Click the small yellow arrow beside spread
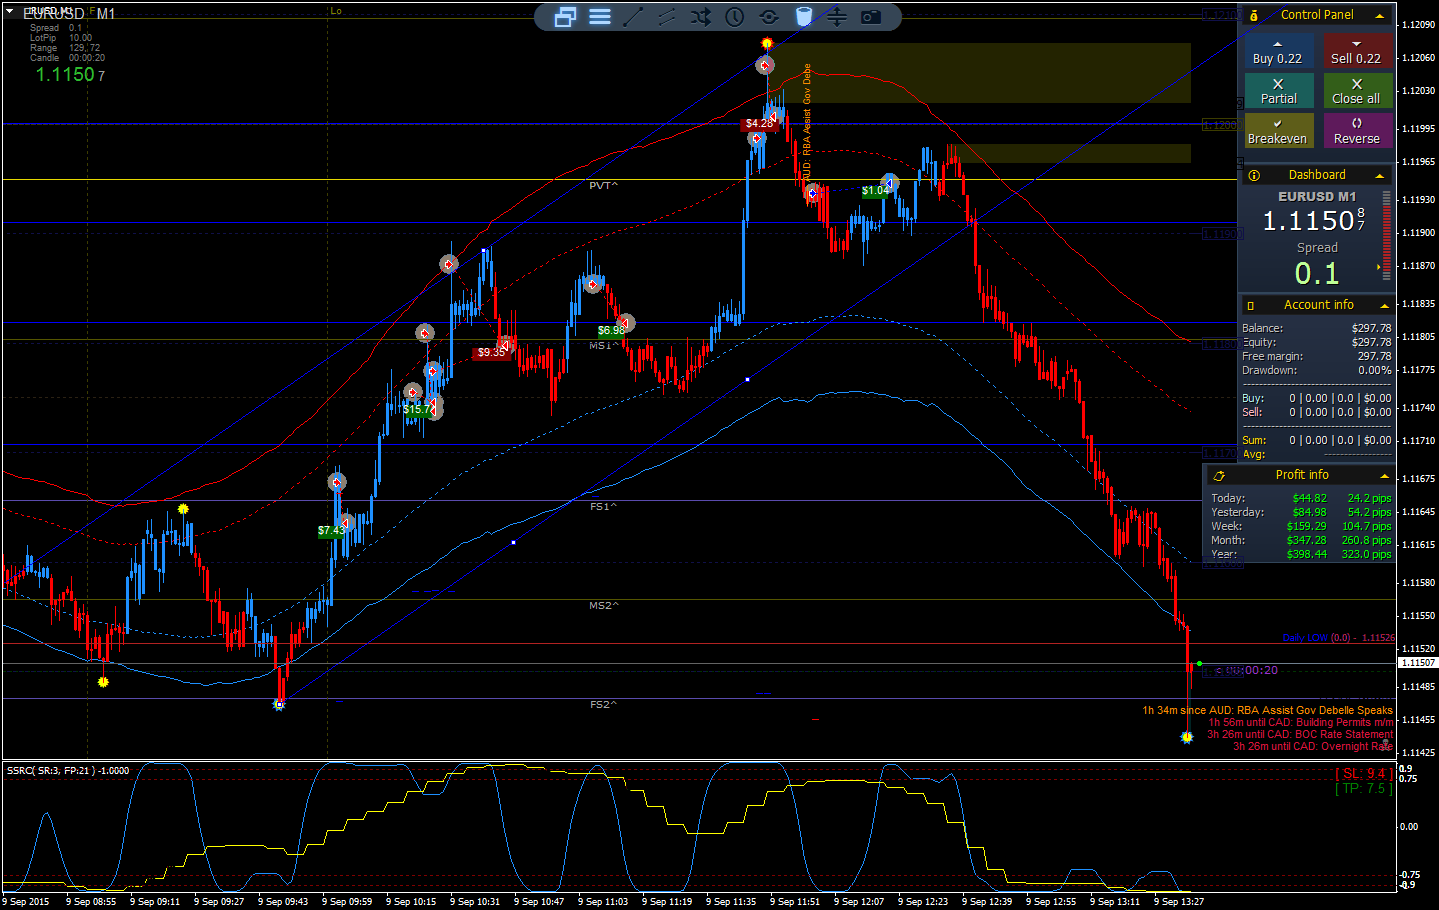The width and height of the screenshot is (1439, 910). point(1378,267)
